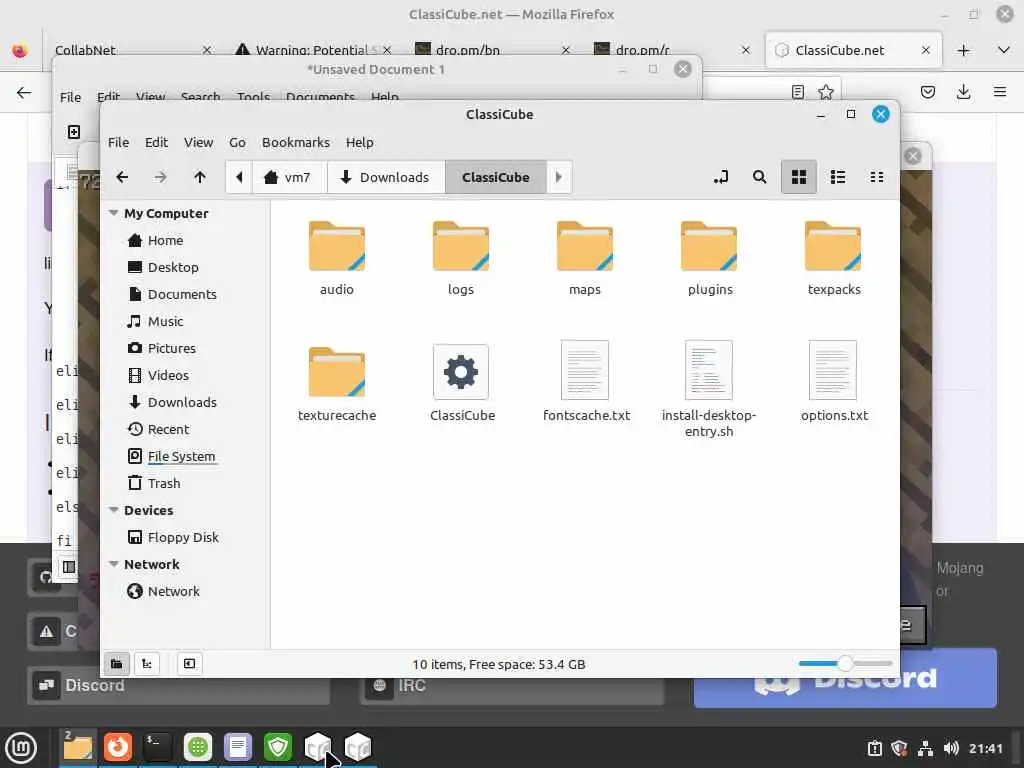Open volume control in system tray
The image size is (1024, 768).
[x=951, y=748]
